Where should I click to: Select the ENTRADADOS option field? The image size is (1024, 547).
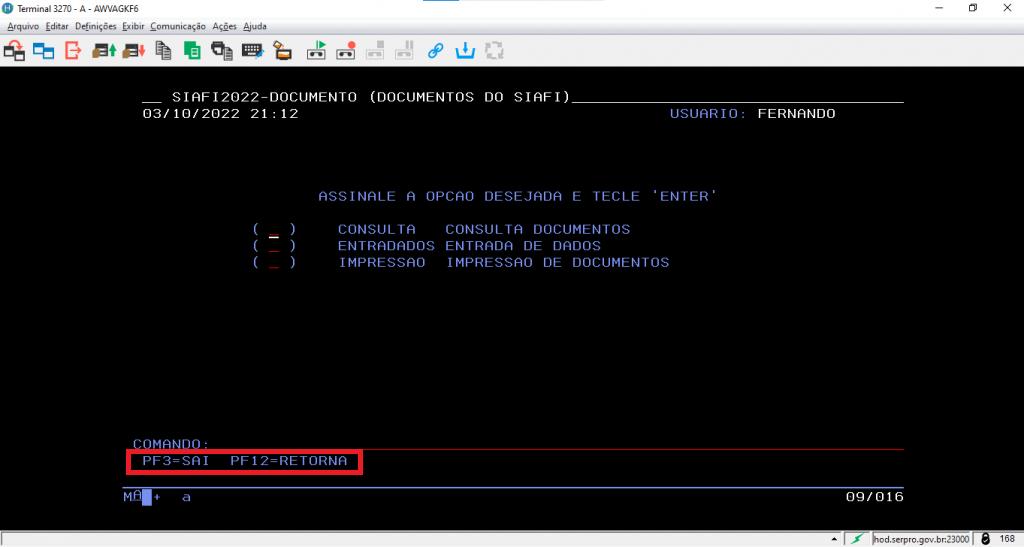click(x=273, y=246)
